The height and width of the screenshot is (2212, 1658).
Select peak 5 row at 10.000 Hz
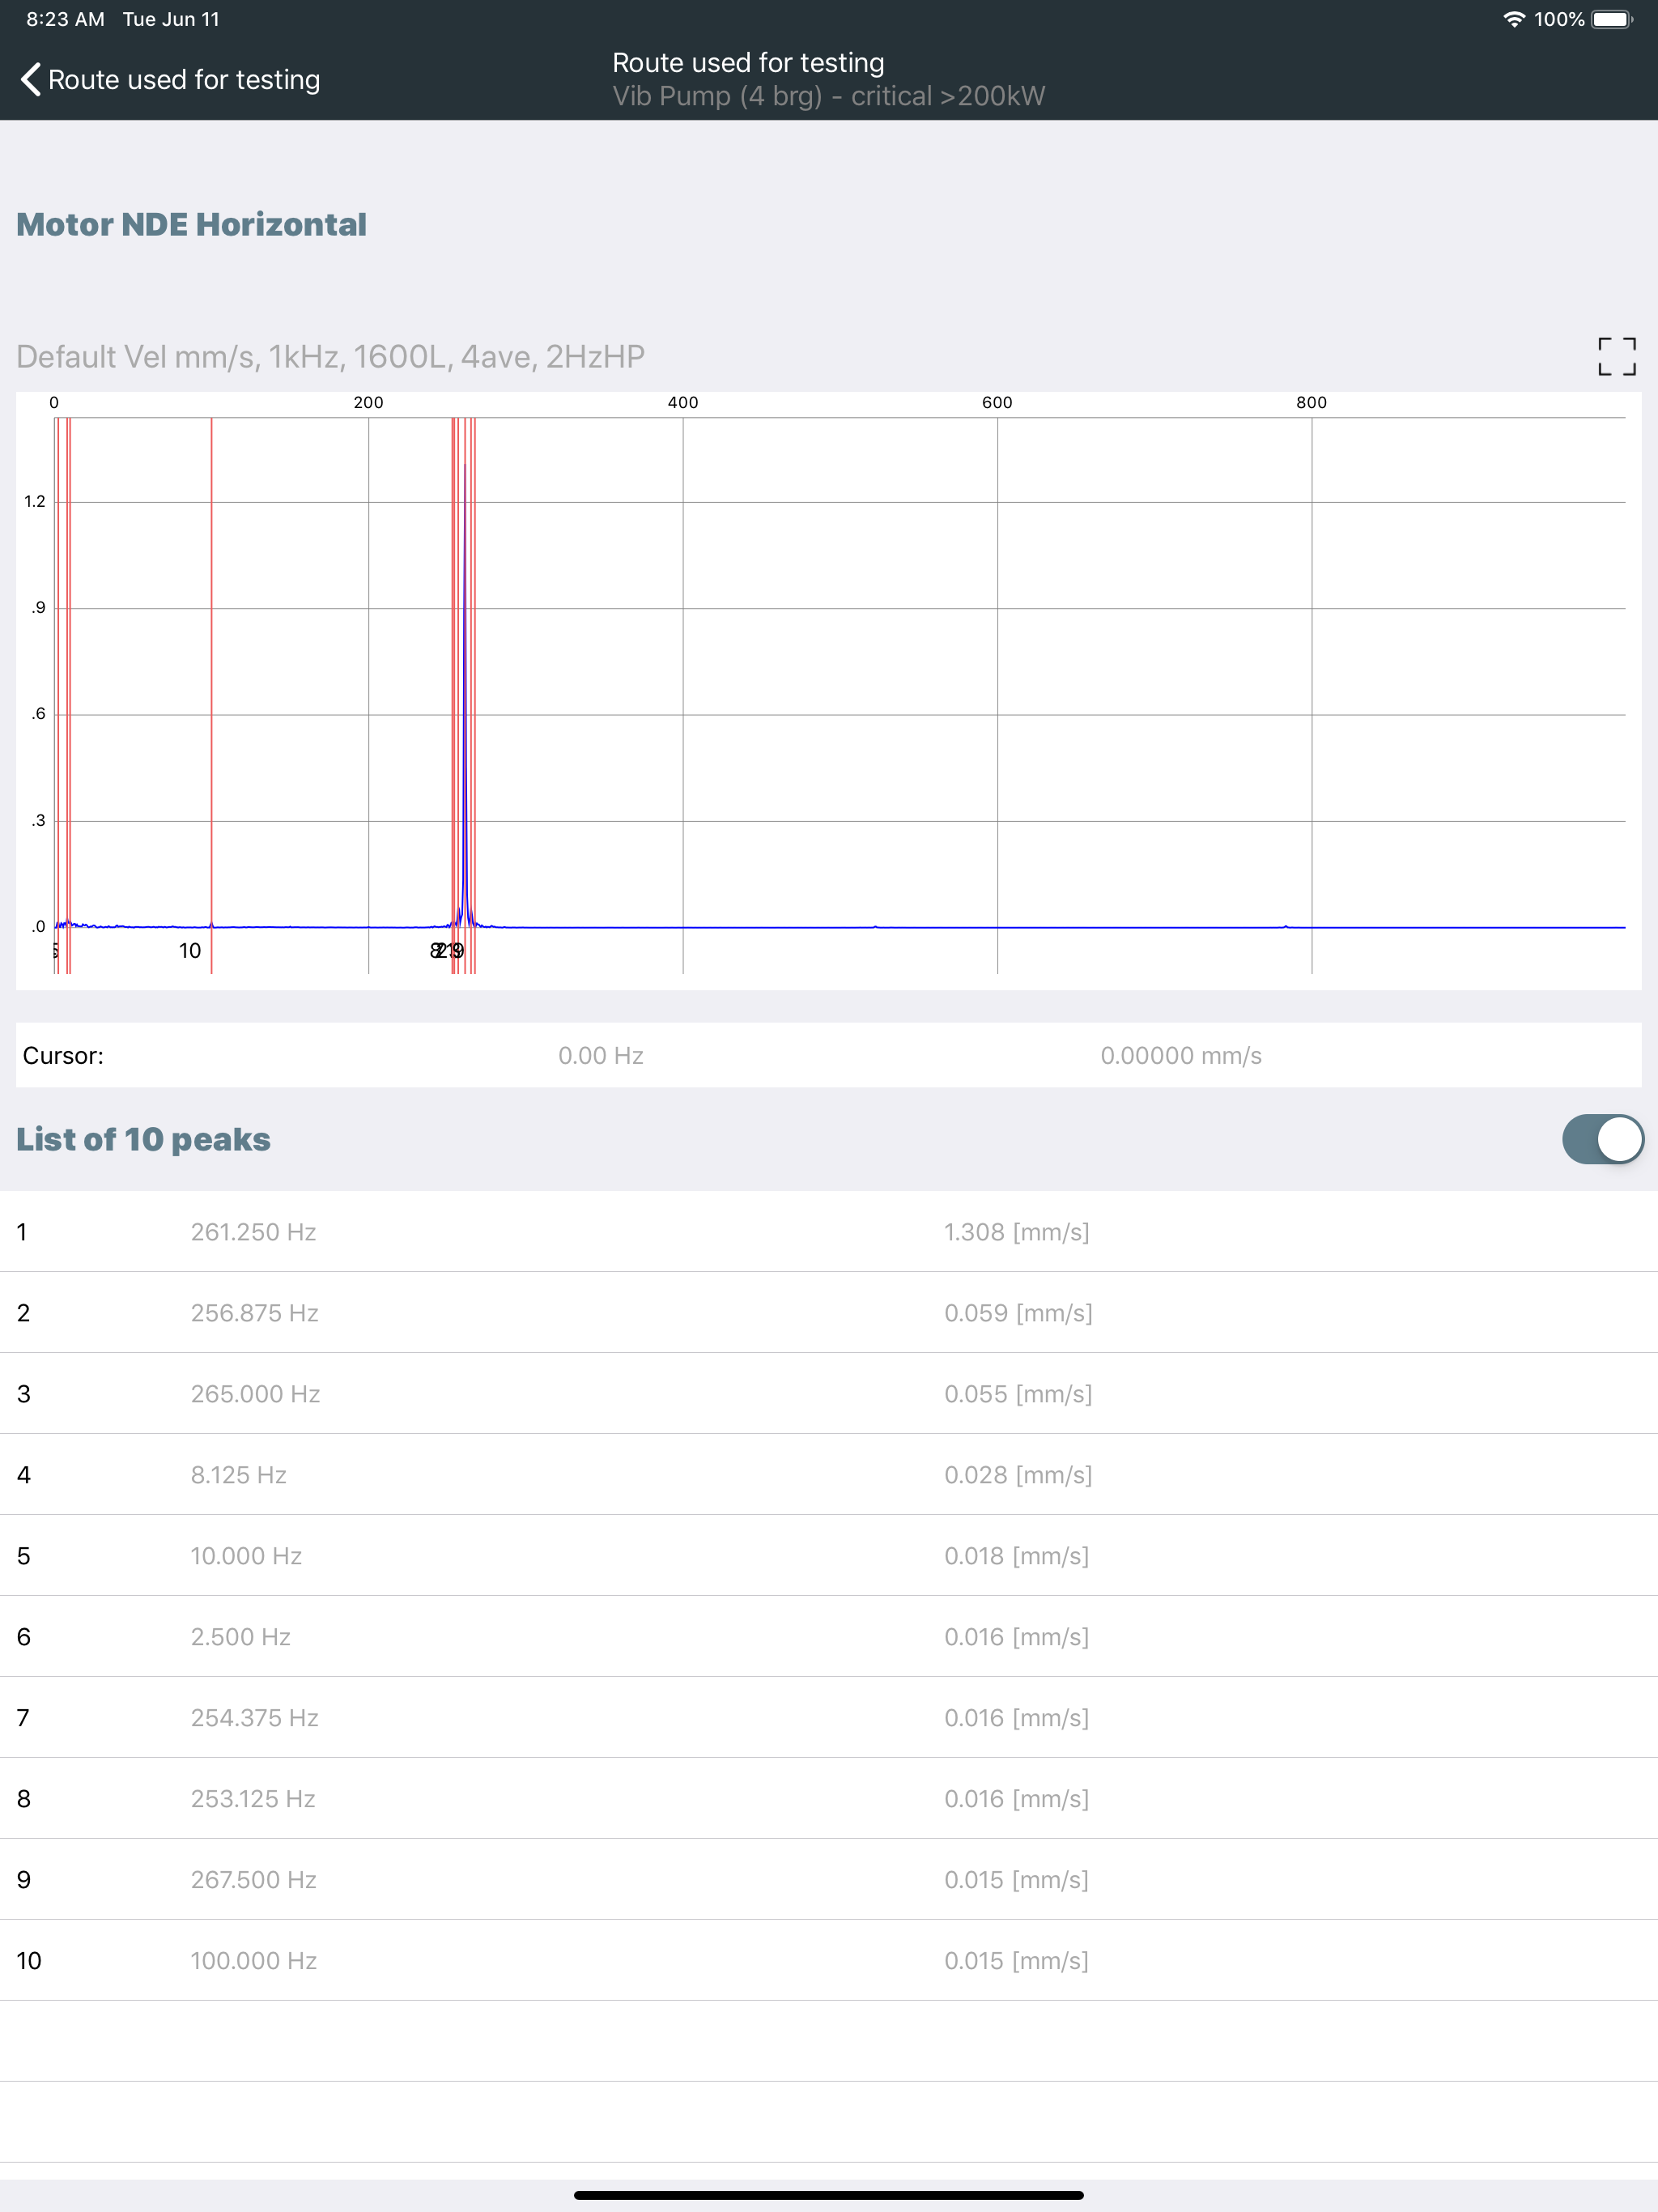pyautogui.click(x=829, y=1556)
